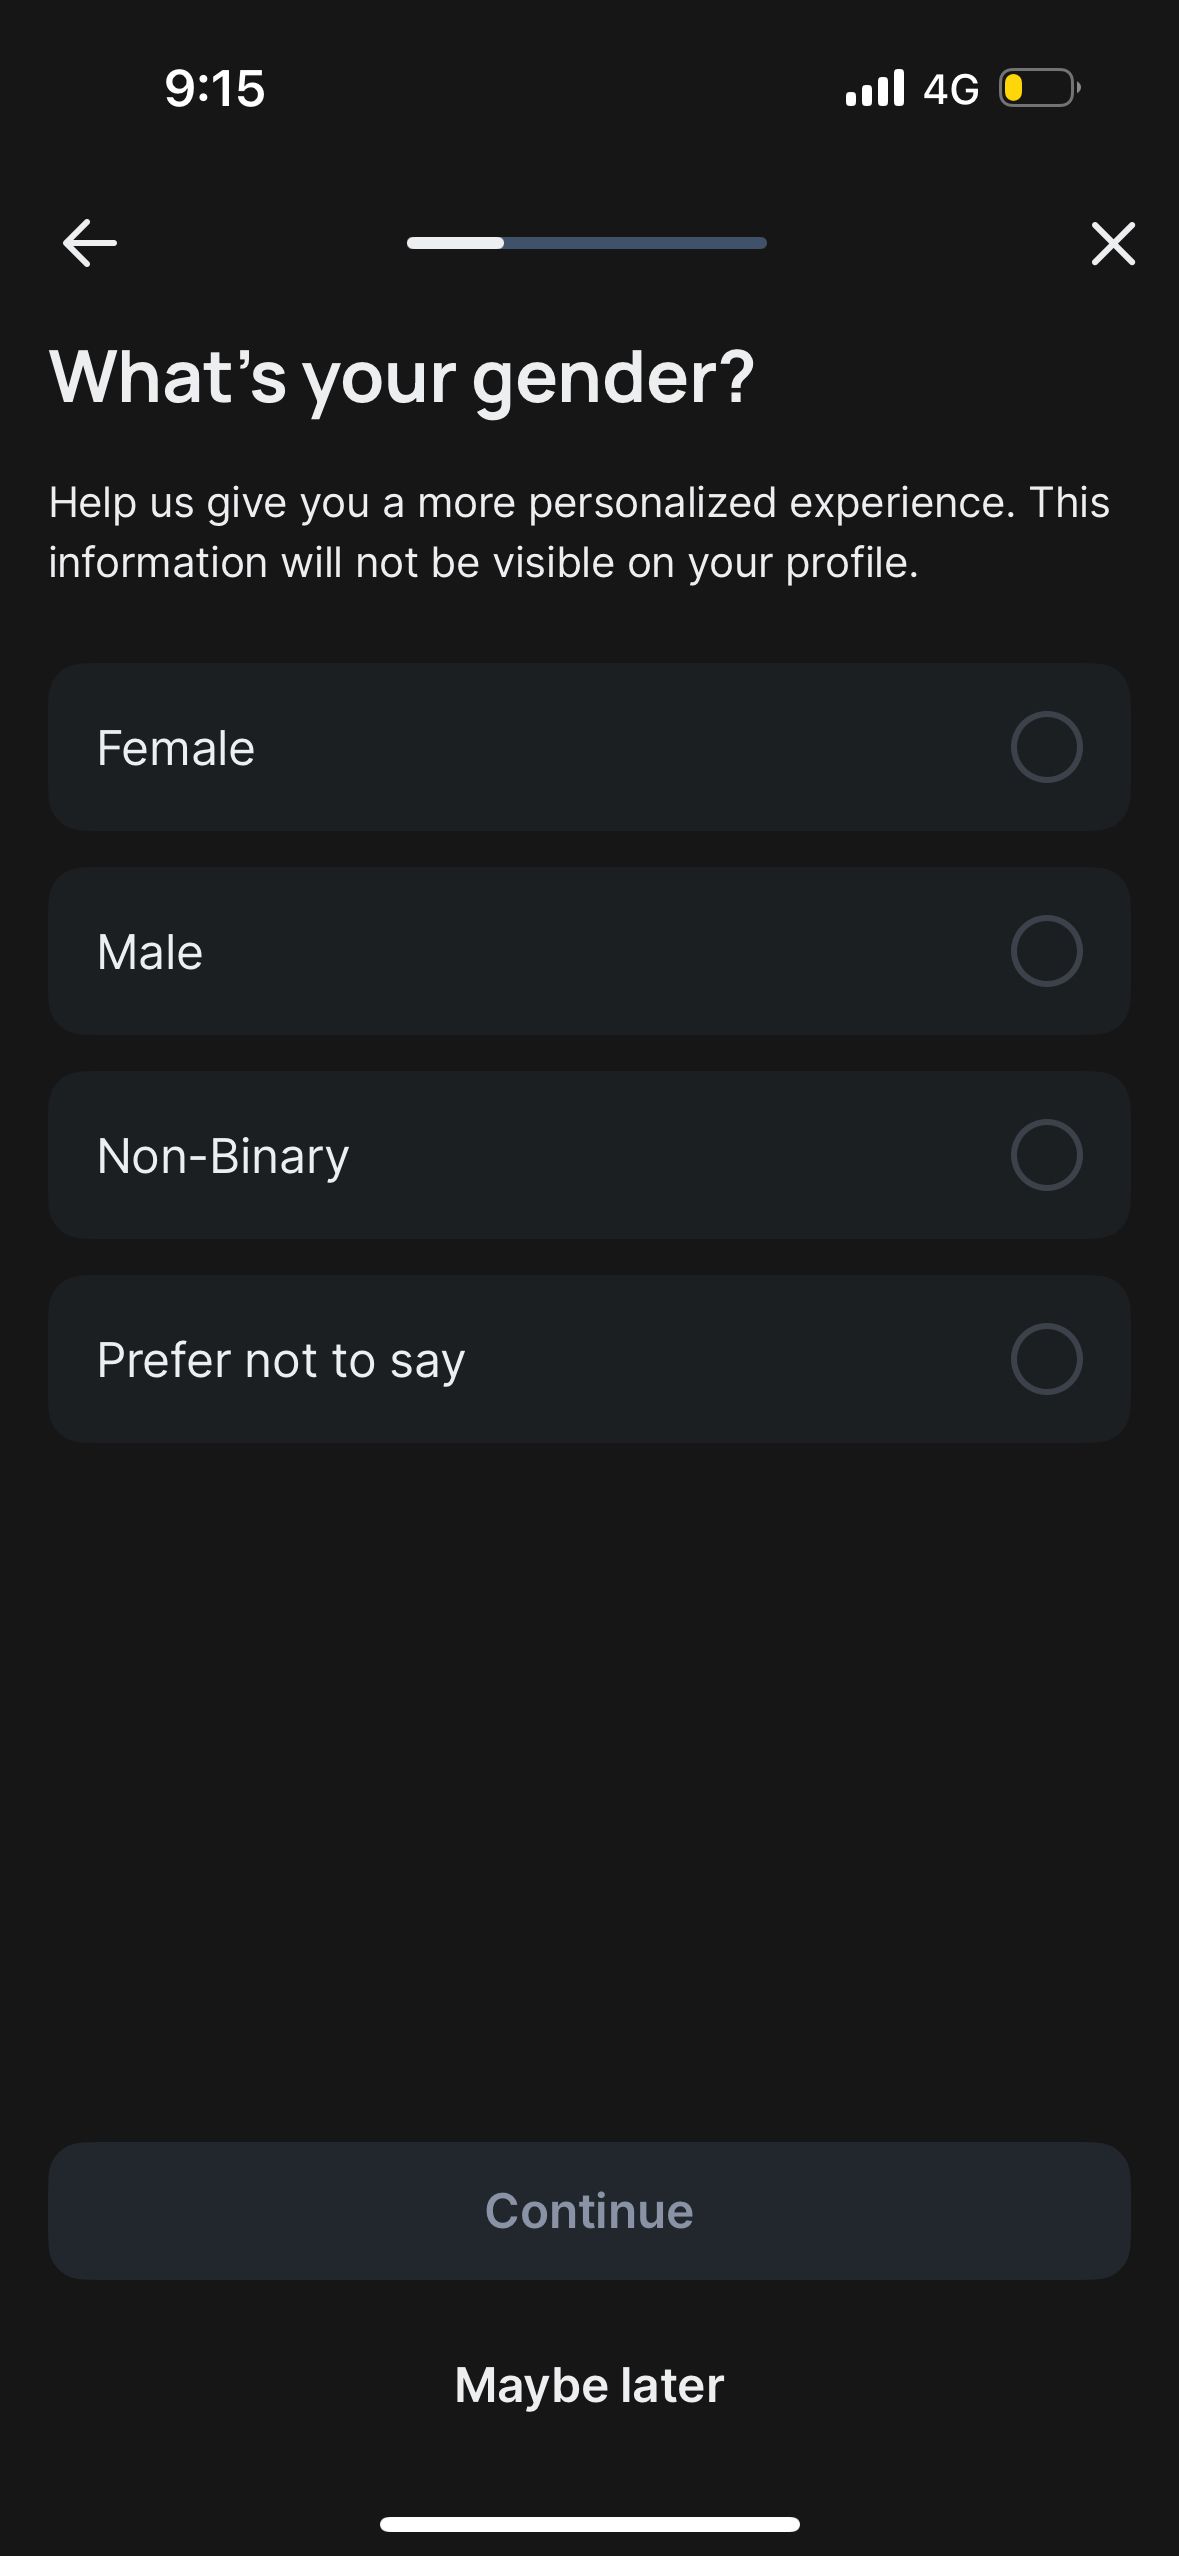Select the Non-Binary radio button

tap(1046, 1155)
